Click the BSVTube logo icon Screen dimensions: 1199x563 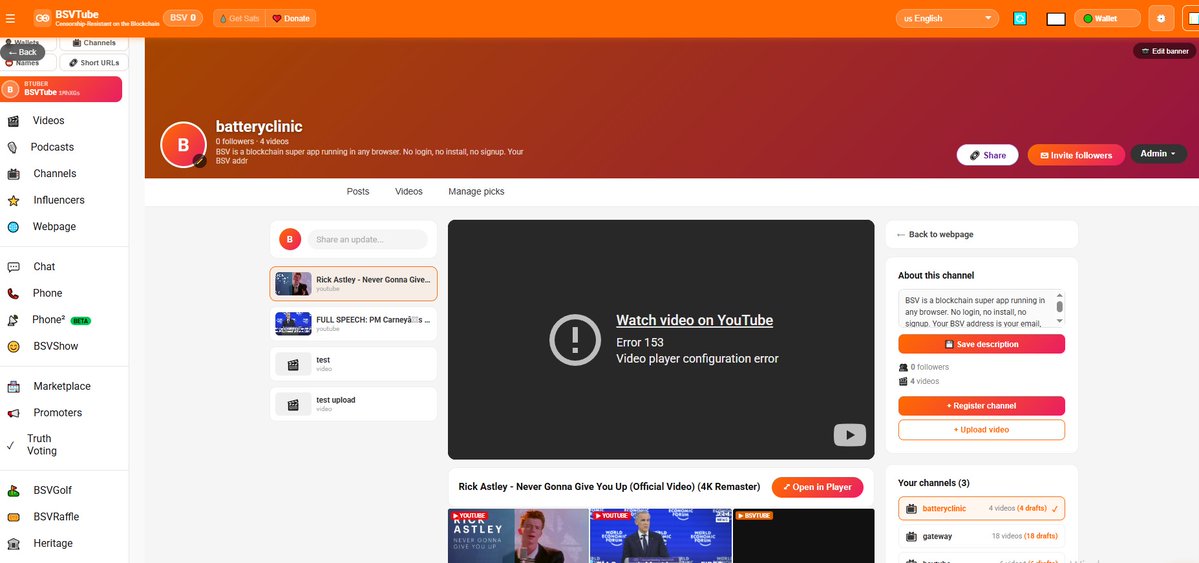click(43, 18)
